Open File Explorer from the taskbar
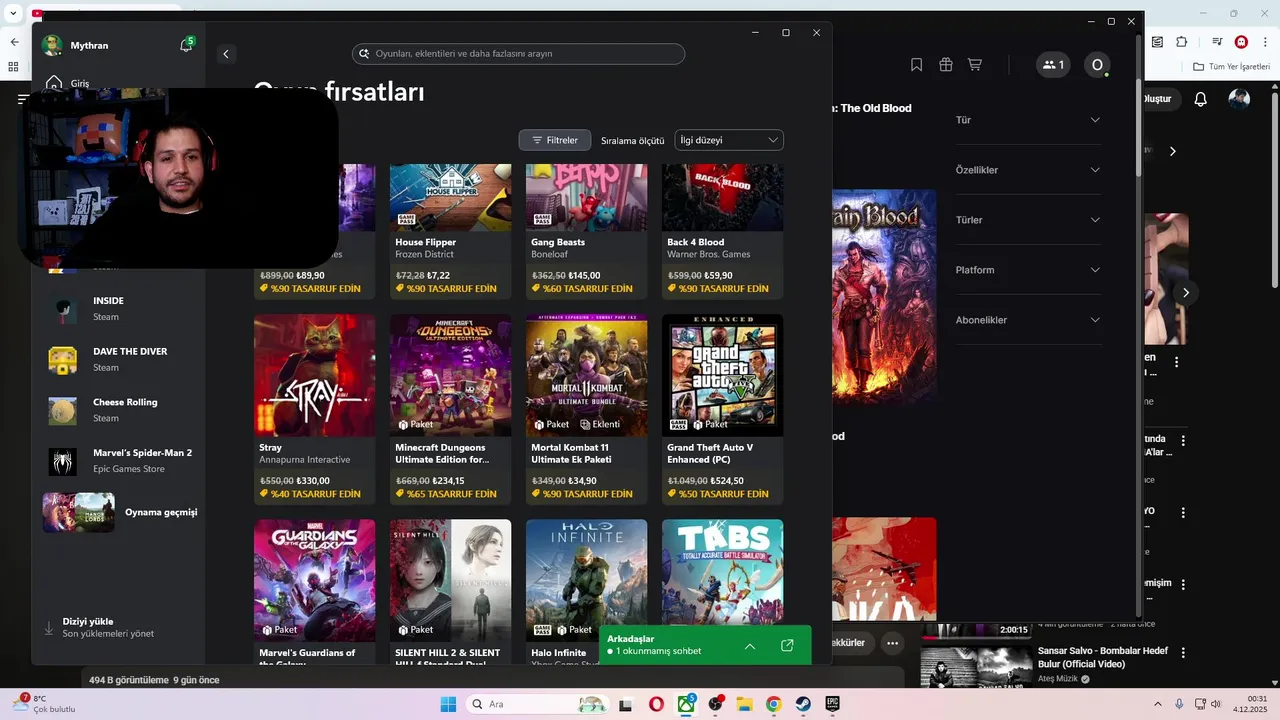 (745, 704)
